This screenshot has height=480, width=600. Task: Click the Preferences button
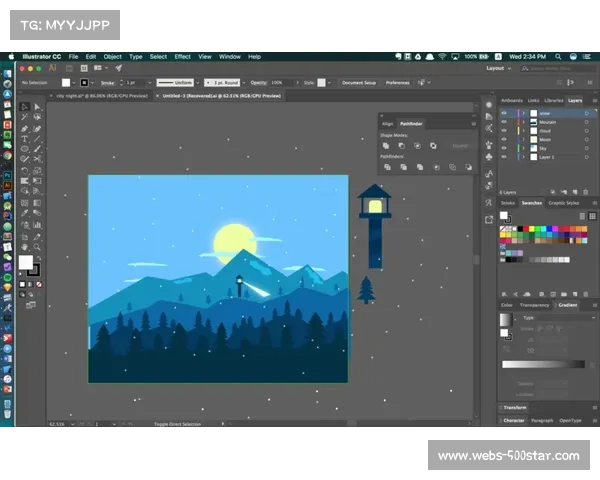pyautogui.click(x=398, y=82)
